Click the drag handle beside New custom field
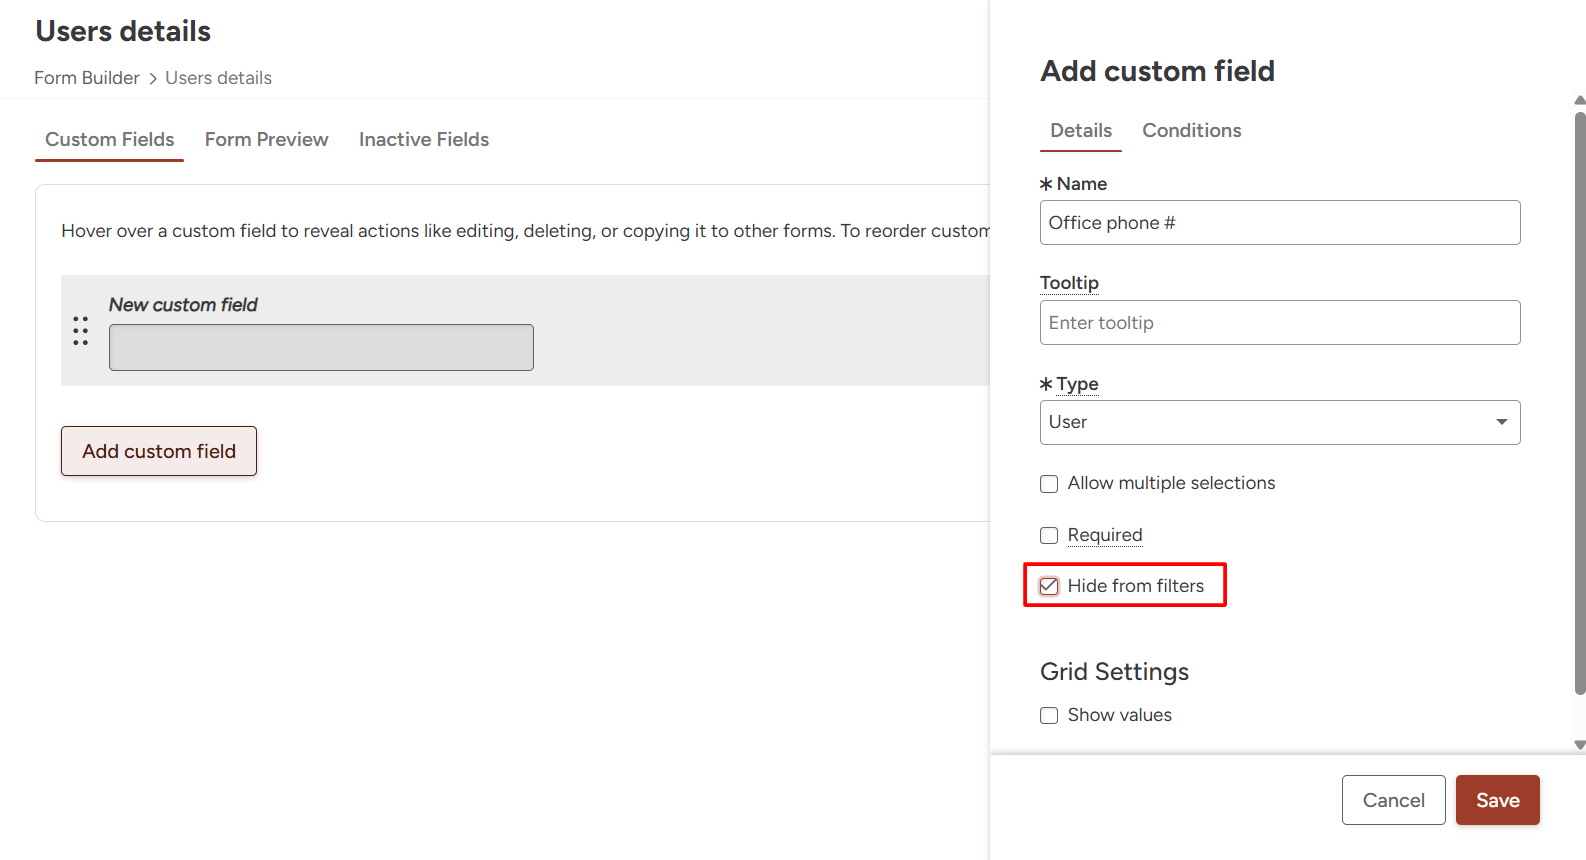Viewport: 1586px width, 860px height. pyautogui.click(x=80, y=331)
